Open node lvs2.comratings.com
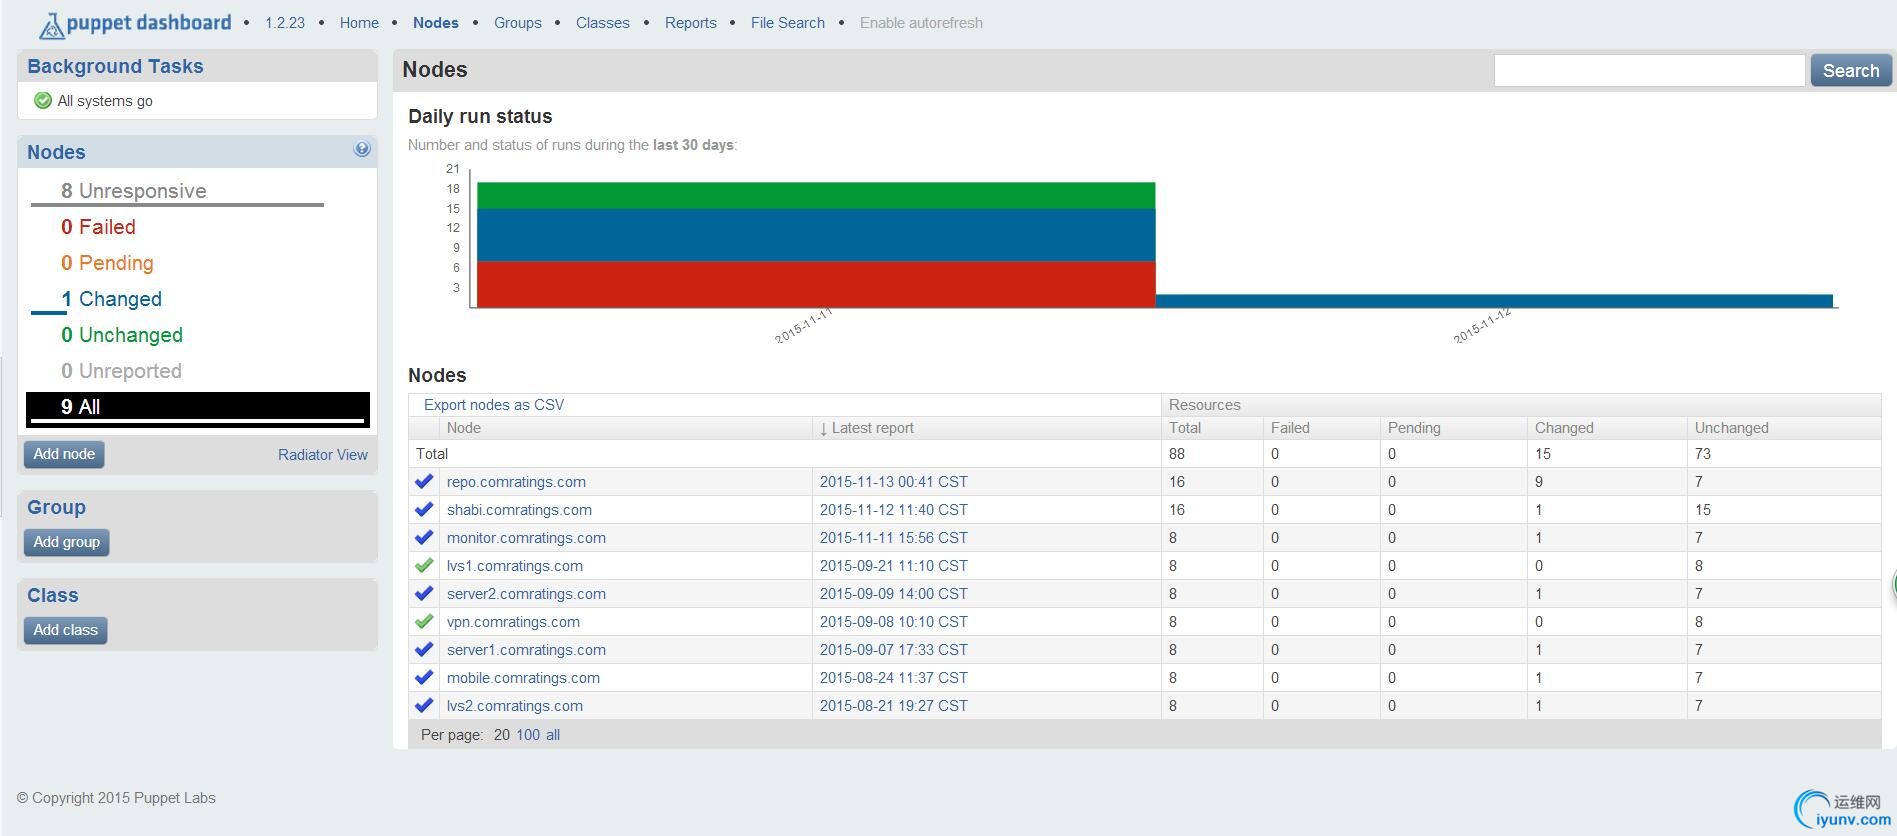 pos(515,706)
